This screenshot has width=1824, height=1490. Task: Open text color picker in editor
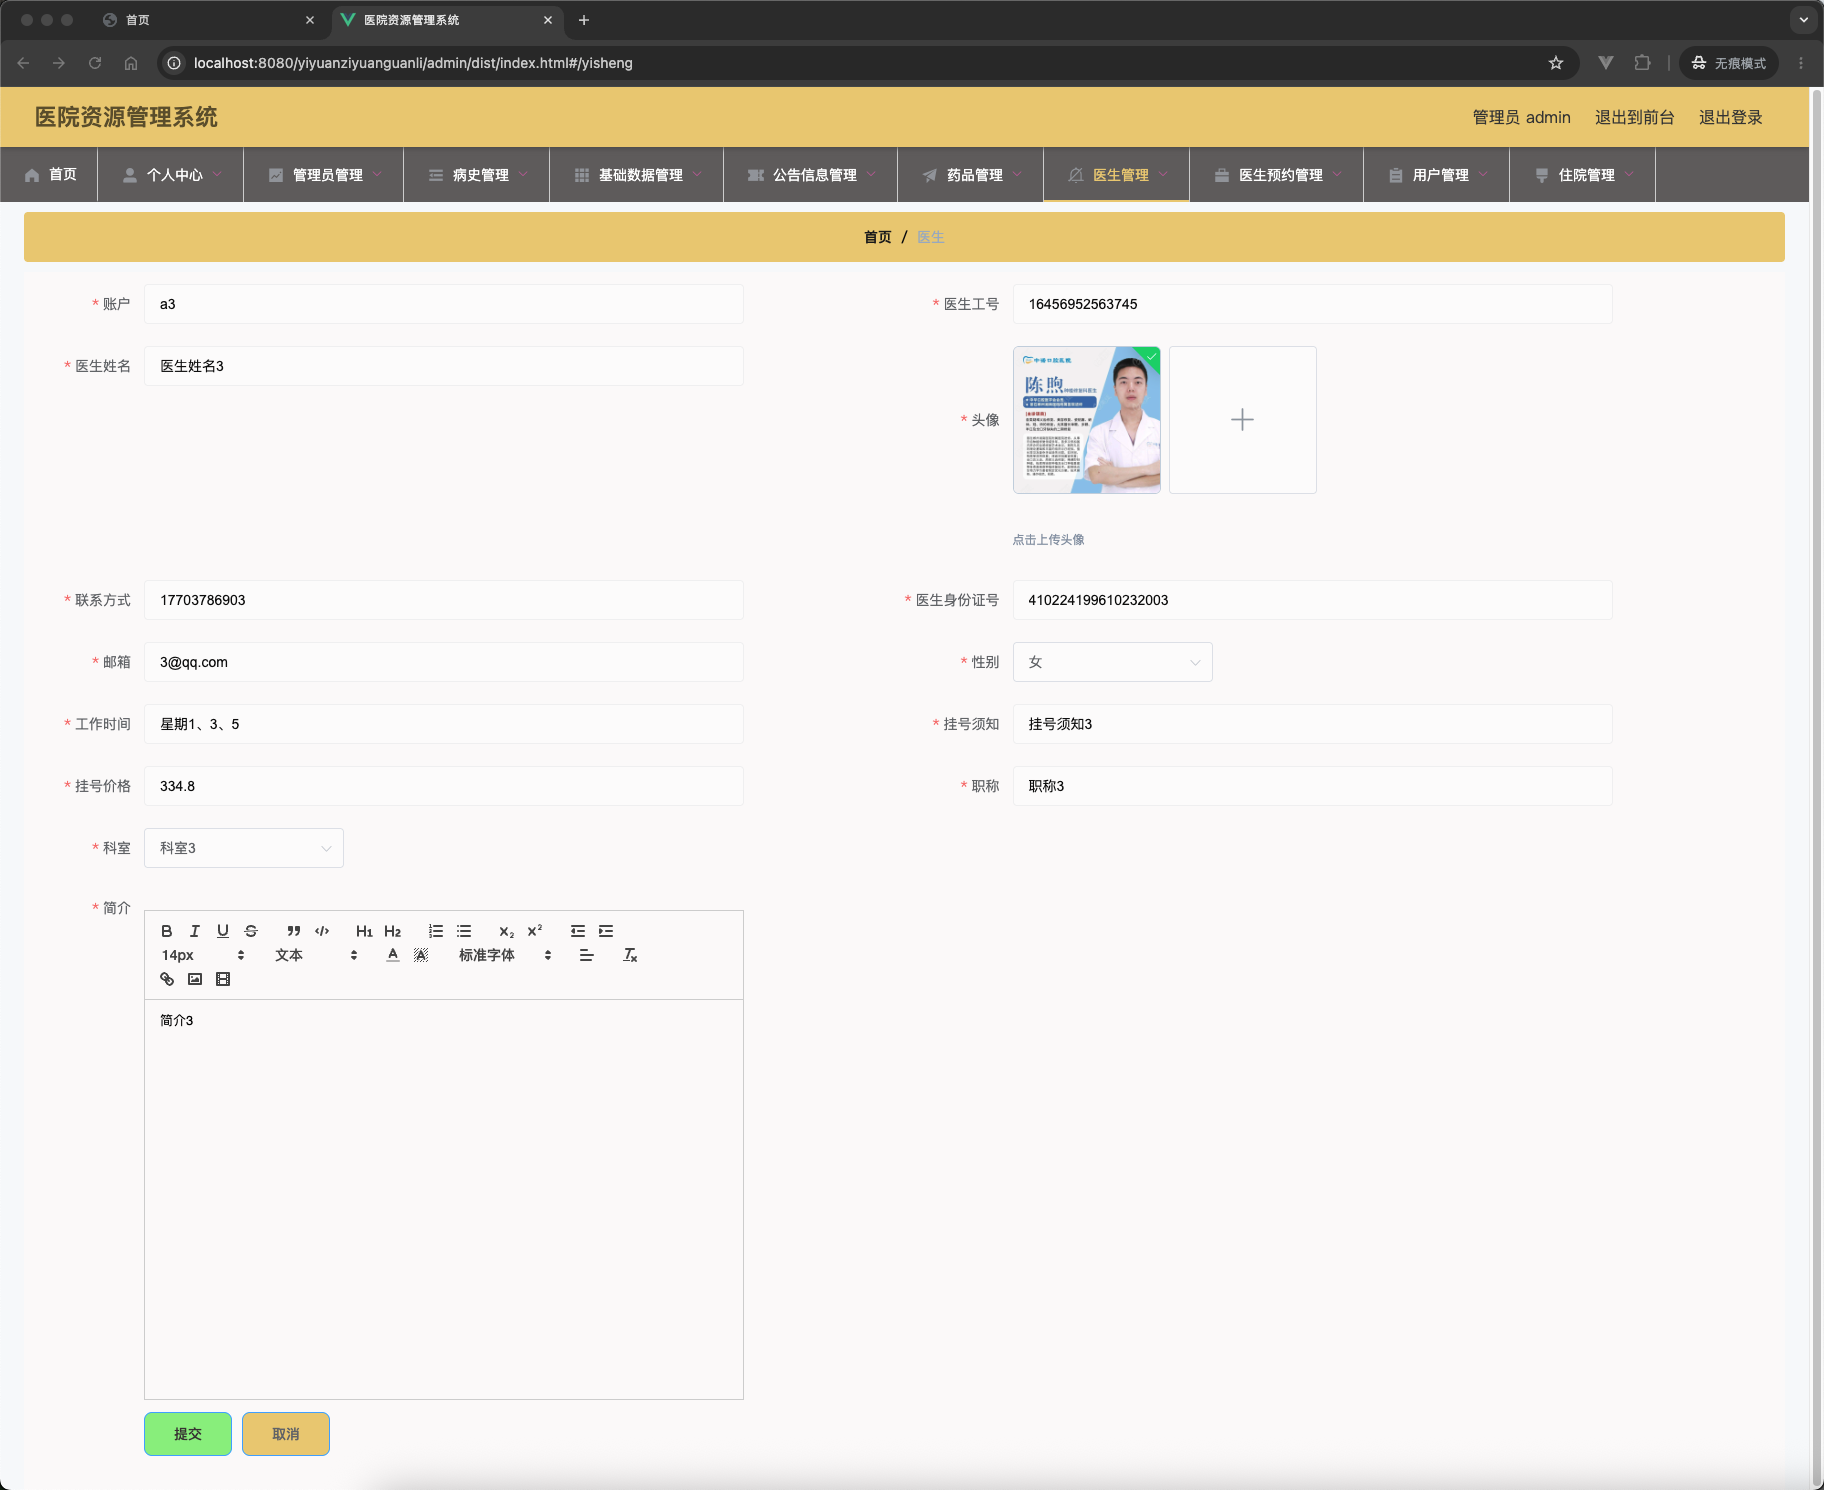393,955
